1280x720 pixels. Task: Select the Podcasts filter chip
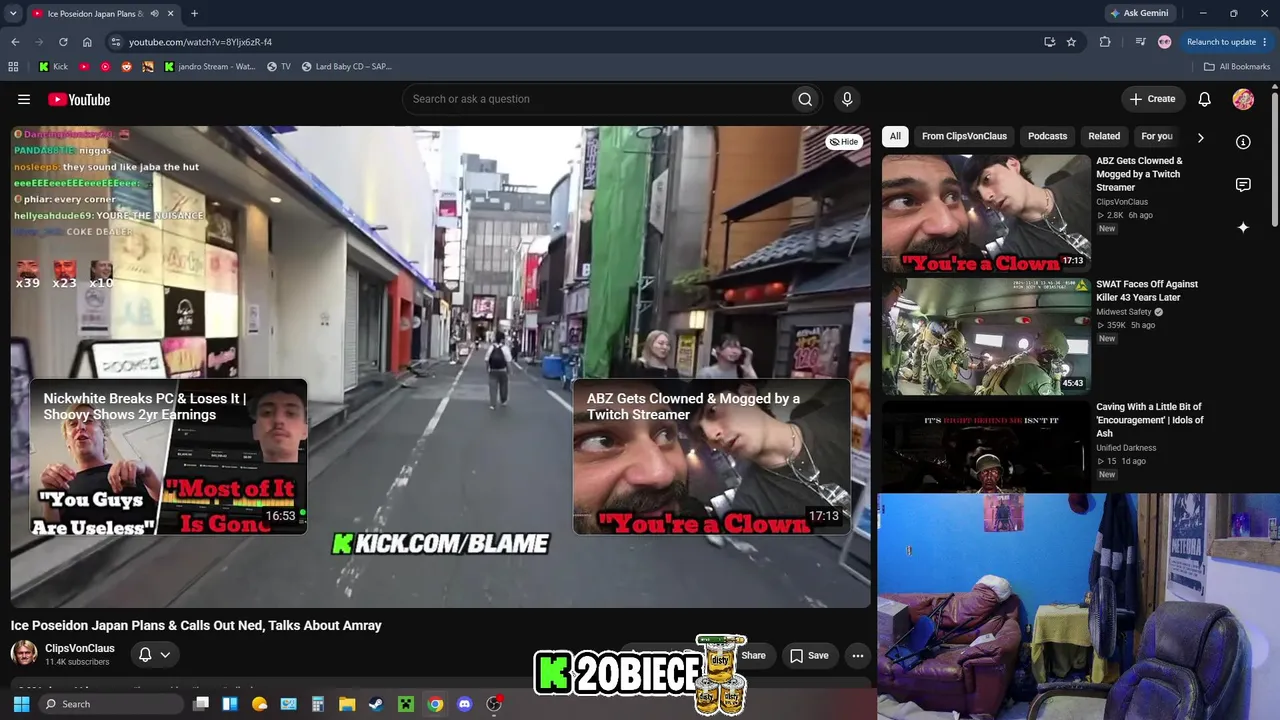click(x=1047, y=136)
